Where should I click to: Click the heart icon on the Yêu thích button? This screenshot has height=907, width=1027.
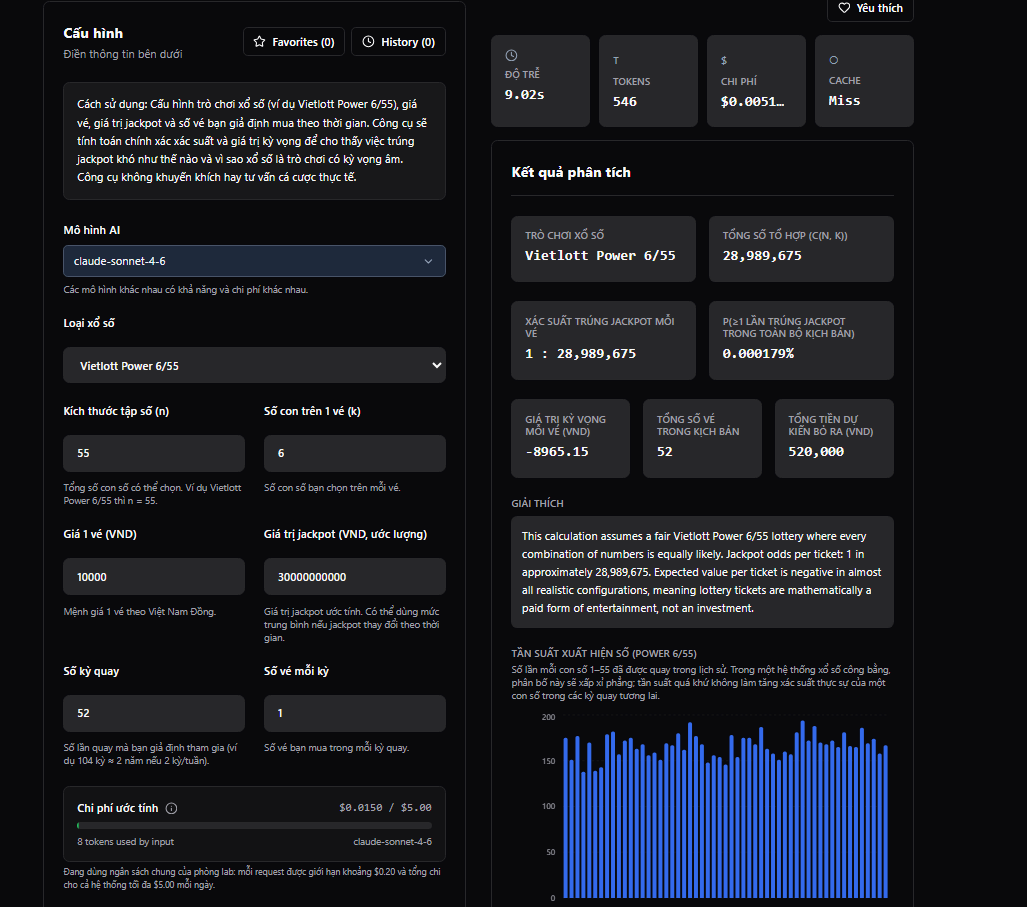pos(845,9)
